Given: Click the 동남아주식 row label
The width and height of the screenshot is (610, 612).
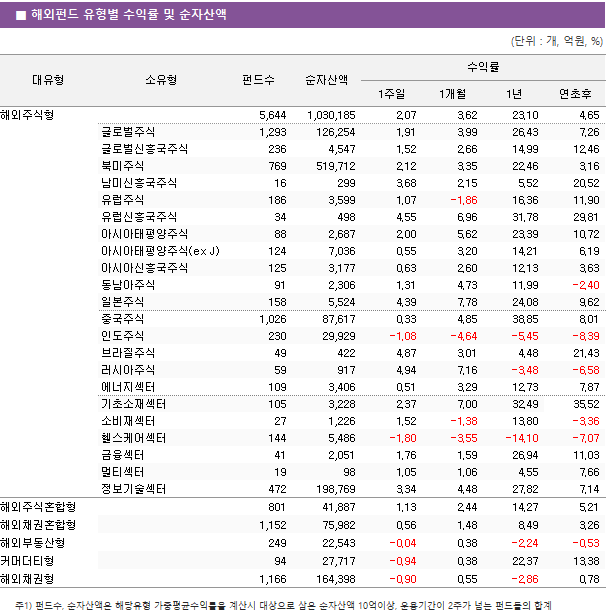Looking at the screenshot, I should tap(128, 285).
